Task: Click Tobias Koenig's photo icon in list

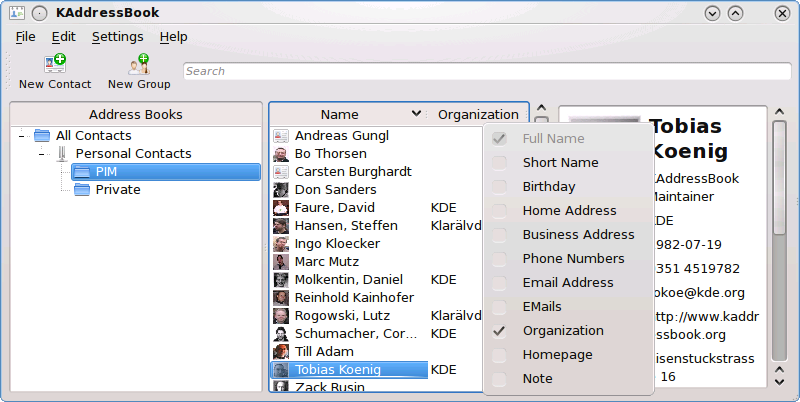Action: [x=281, y=369]
